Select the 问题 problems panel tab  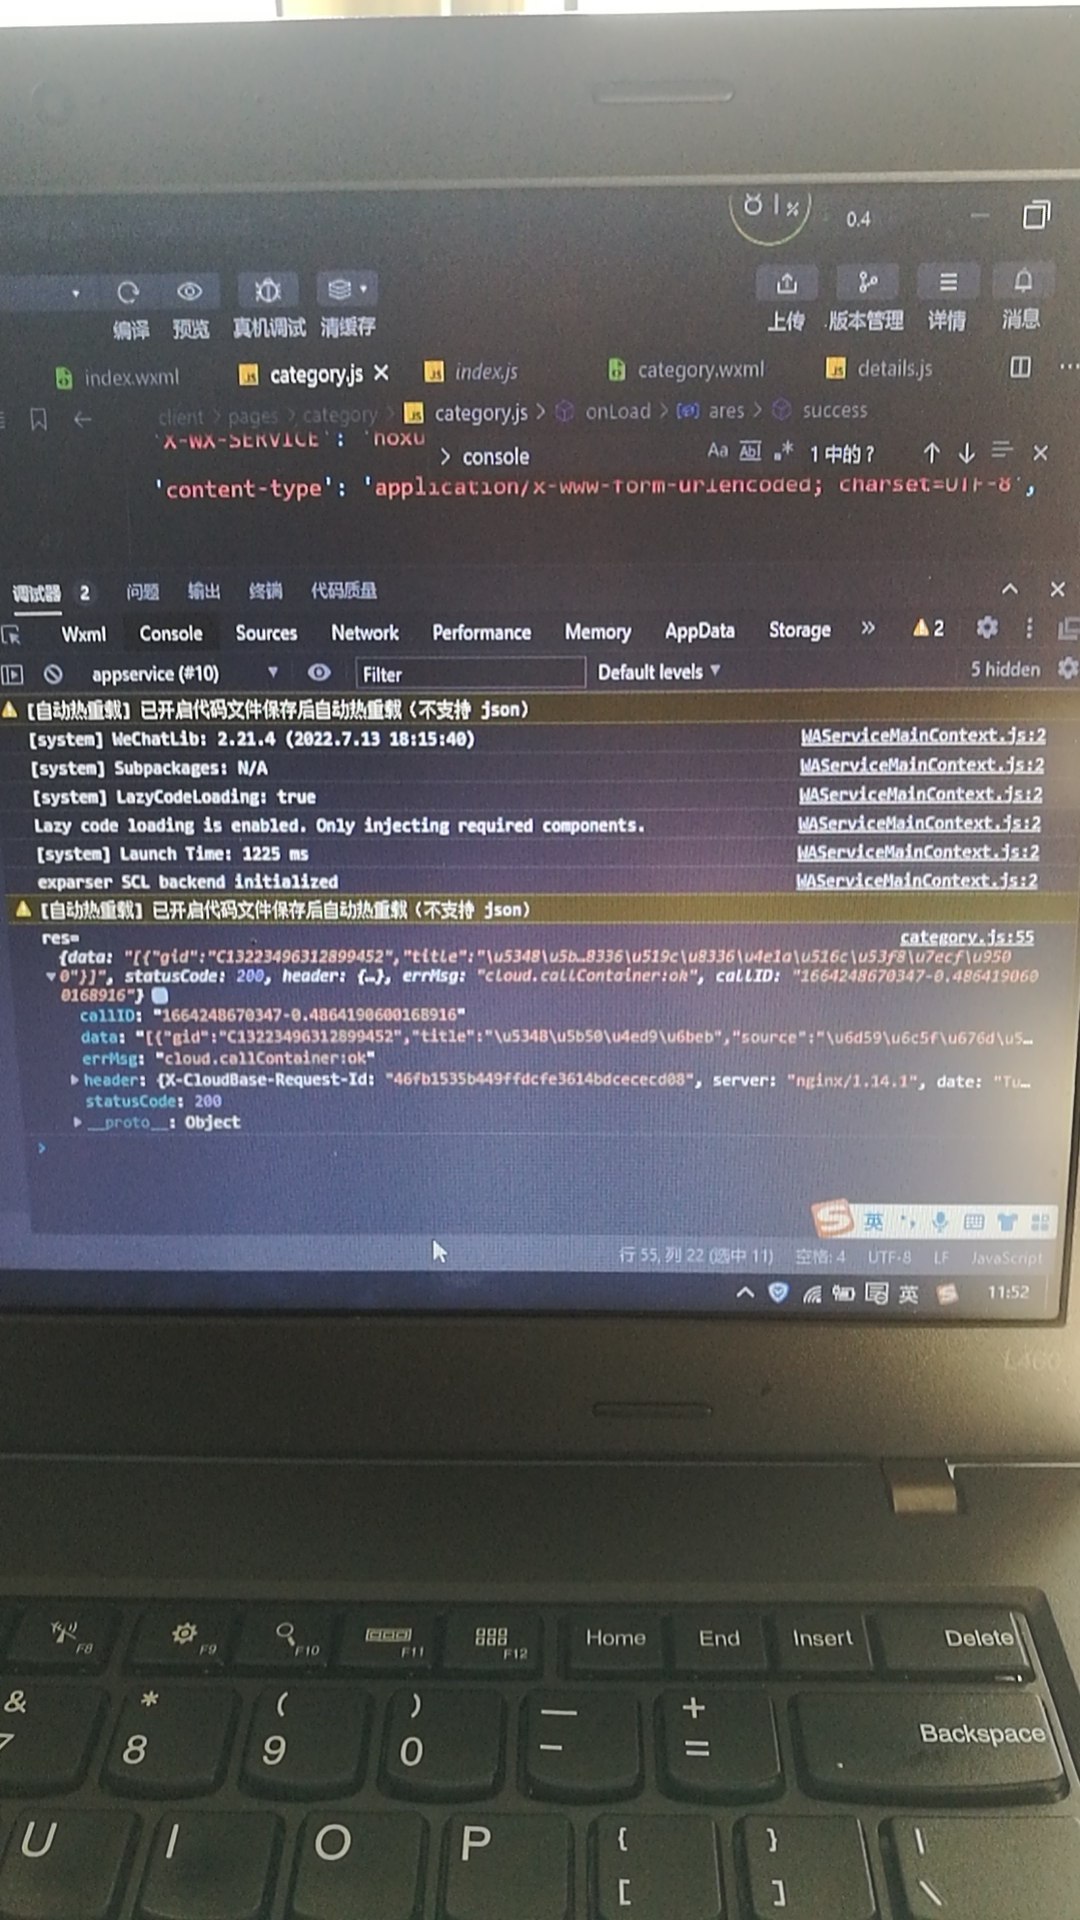coord(143,592)
